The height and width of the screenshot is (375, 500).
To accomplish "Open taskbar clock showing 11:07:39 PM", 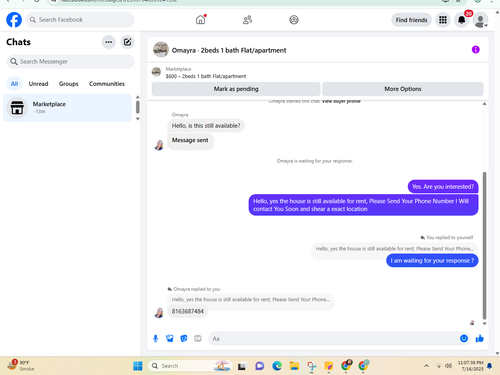I will pyautogui.click(x=470, y=366).
